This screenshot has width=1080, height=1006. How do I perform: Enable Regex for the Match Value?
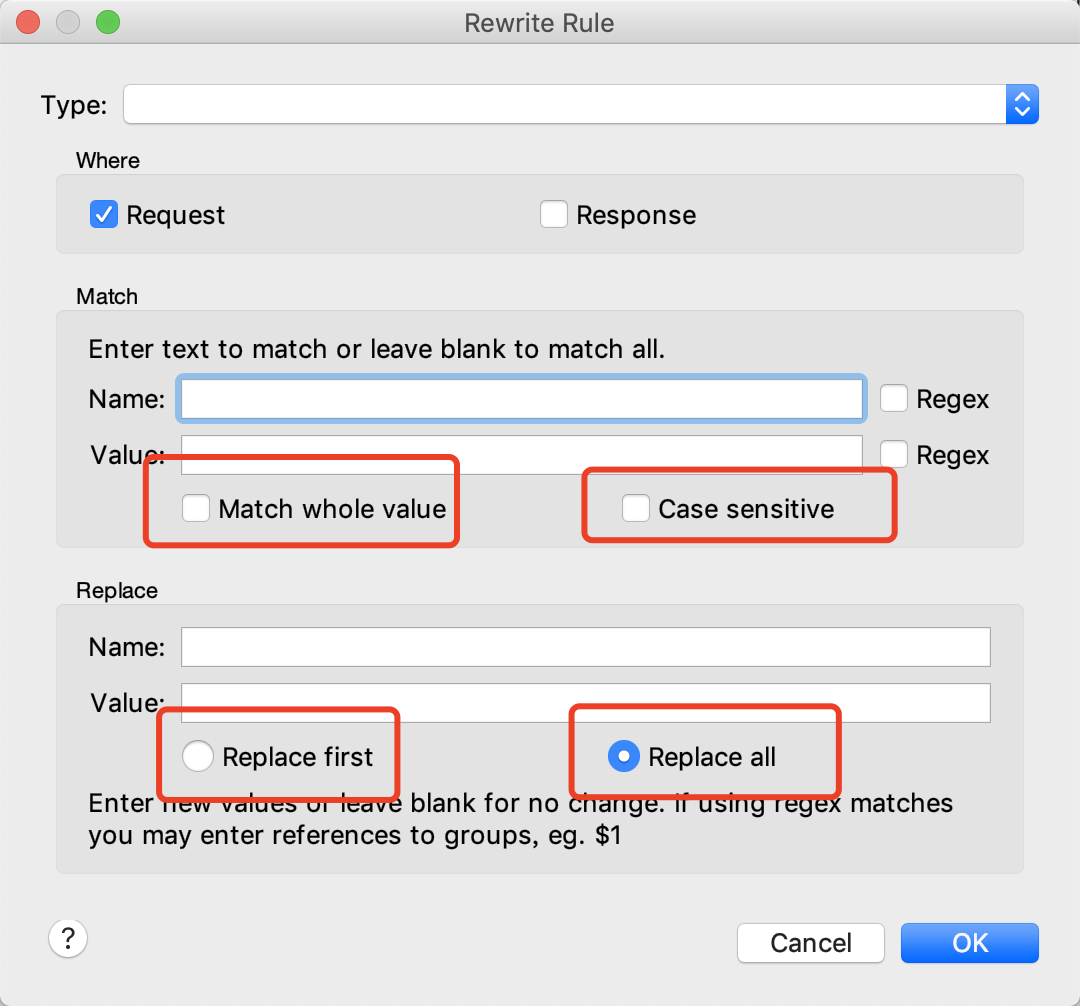click(x=894, y=455)
